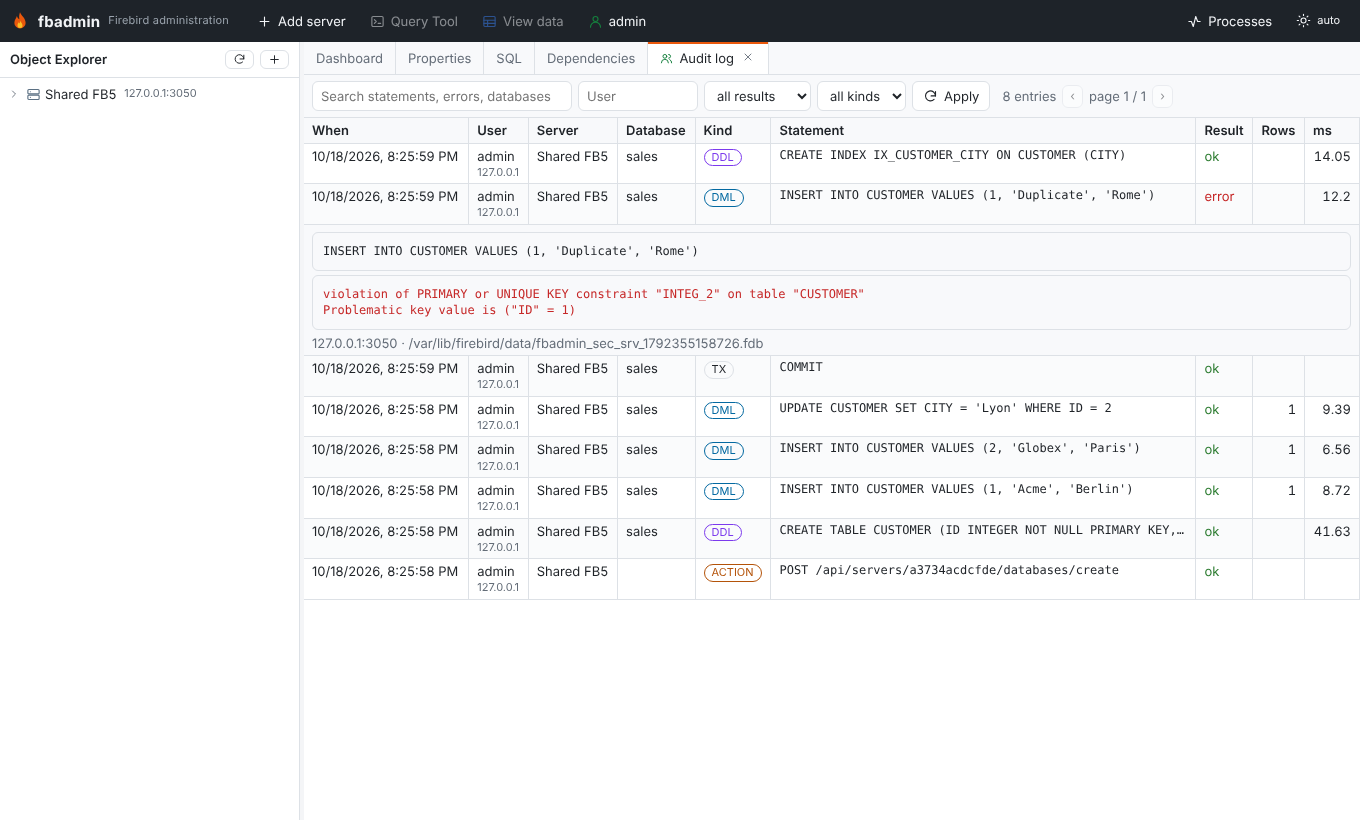The height and width of the screenshot is (820, 1360).
Task: Click the TX badge on the COMMIT row
Action: click(719, 369)
